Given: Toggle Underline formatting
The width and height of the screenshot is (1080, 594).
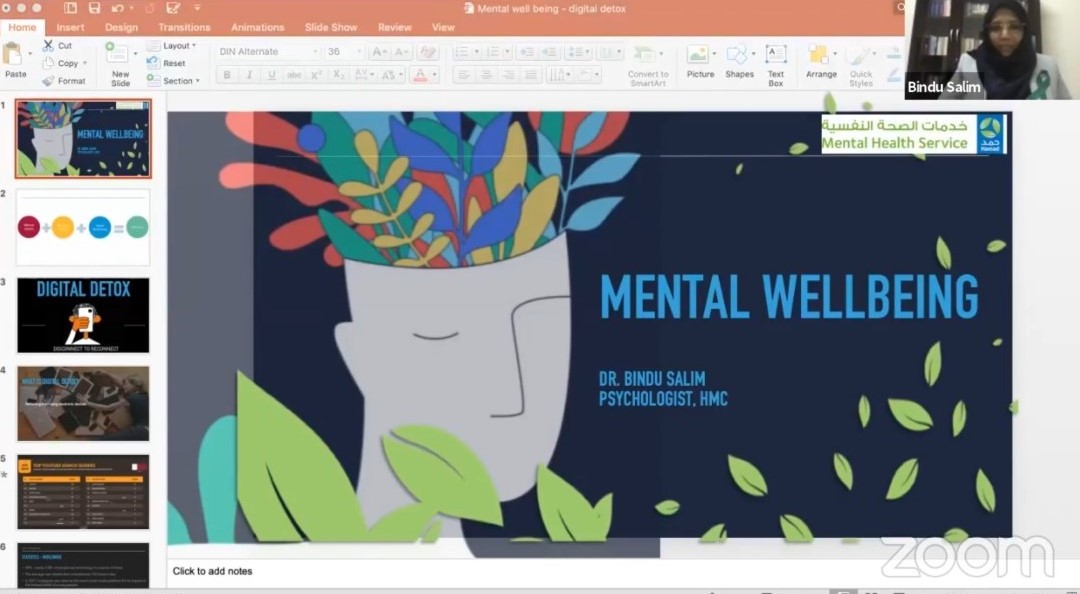Looking at the screenshot, I should (x=271, y=75).
